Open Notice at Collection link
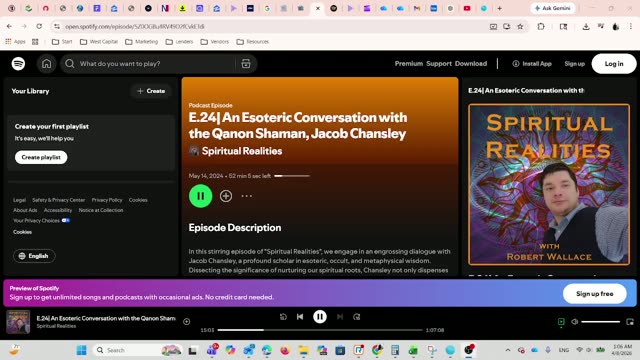 [x=101, y=210]
